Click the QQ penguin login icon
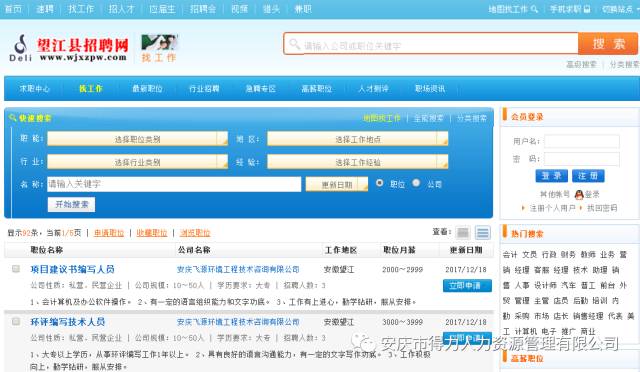 pos(579,195)
